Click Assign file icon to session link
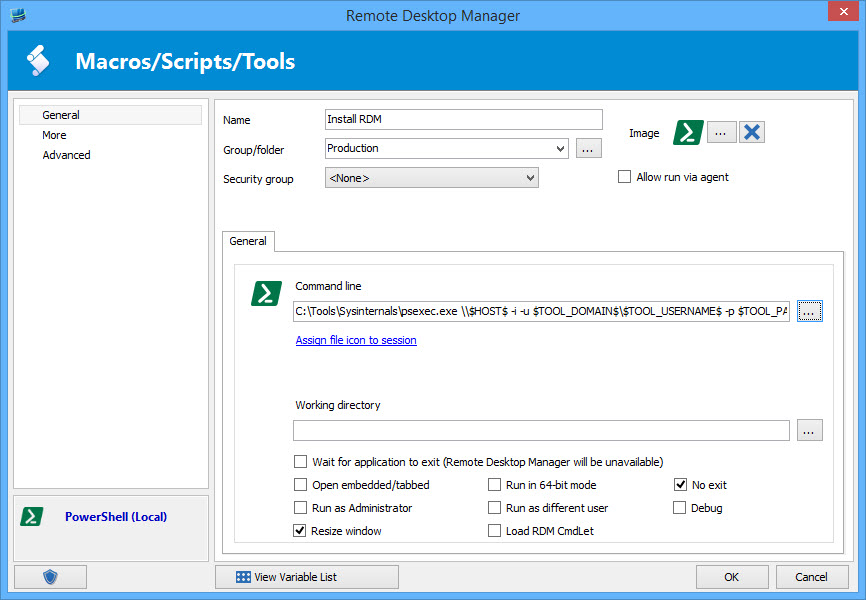 (x=356, y=340)
